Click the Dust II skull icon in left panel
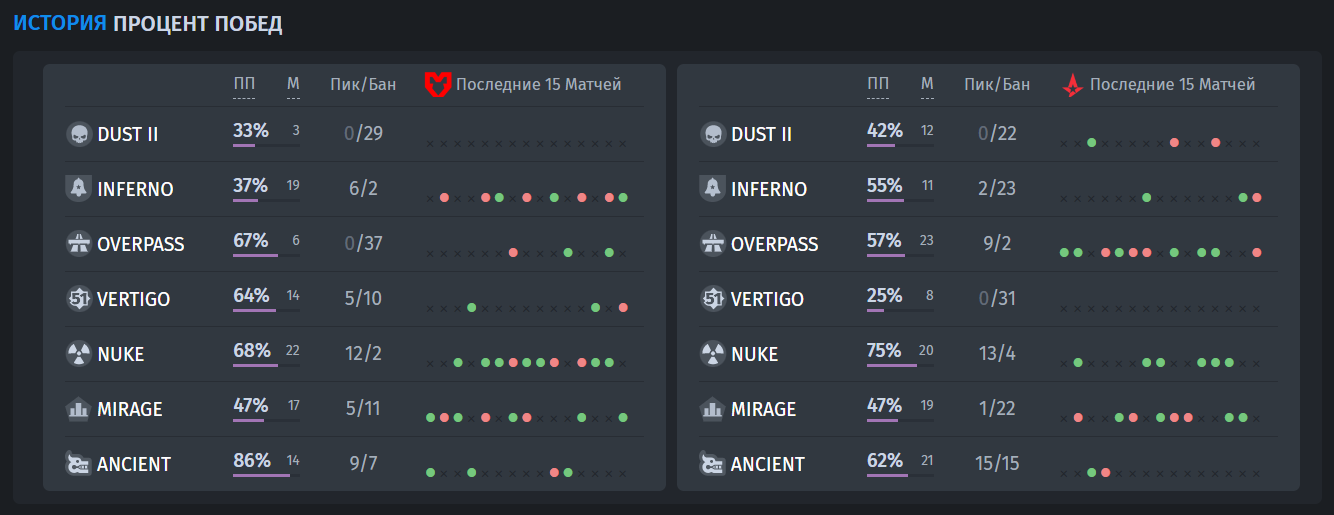1334x515 pixels. (79, 134)
